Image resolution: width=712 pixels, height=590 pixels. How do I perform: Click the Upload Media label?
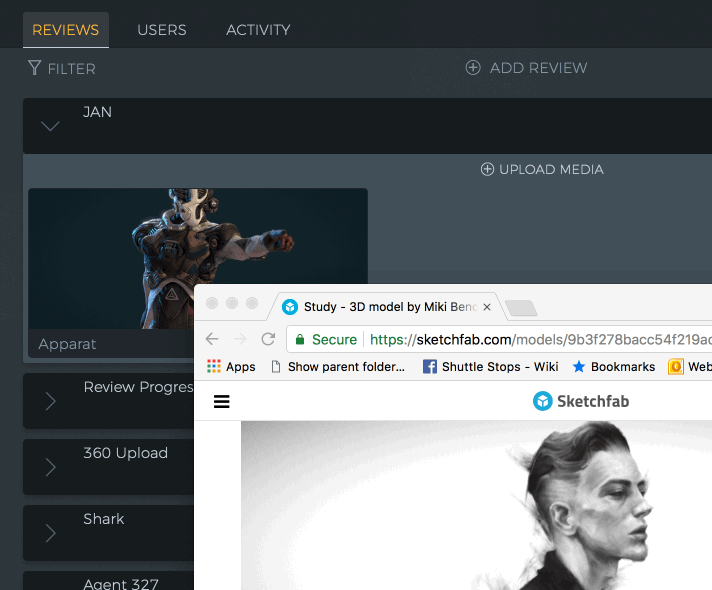point(551,169)
